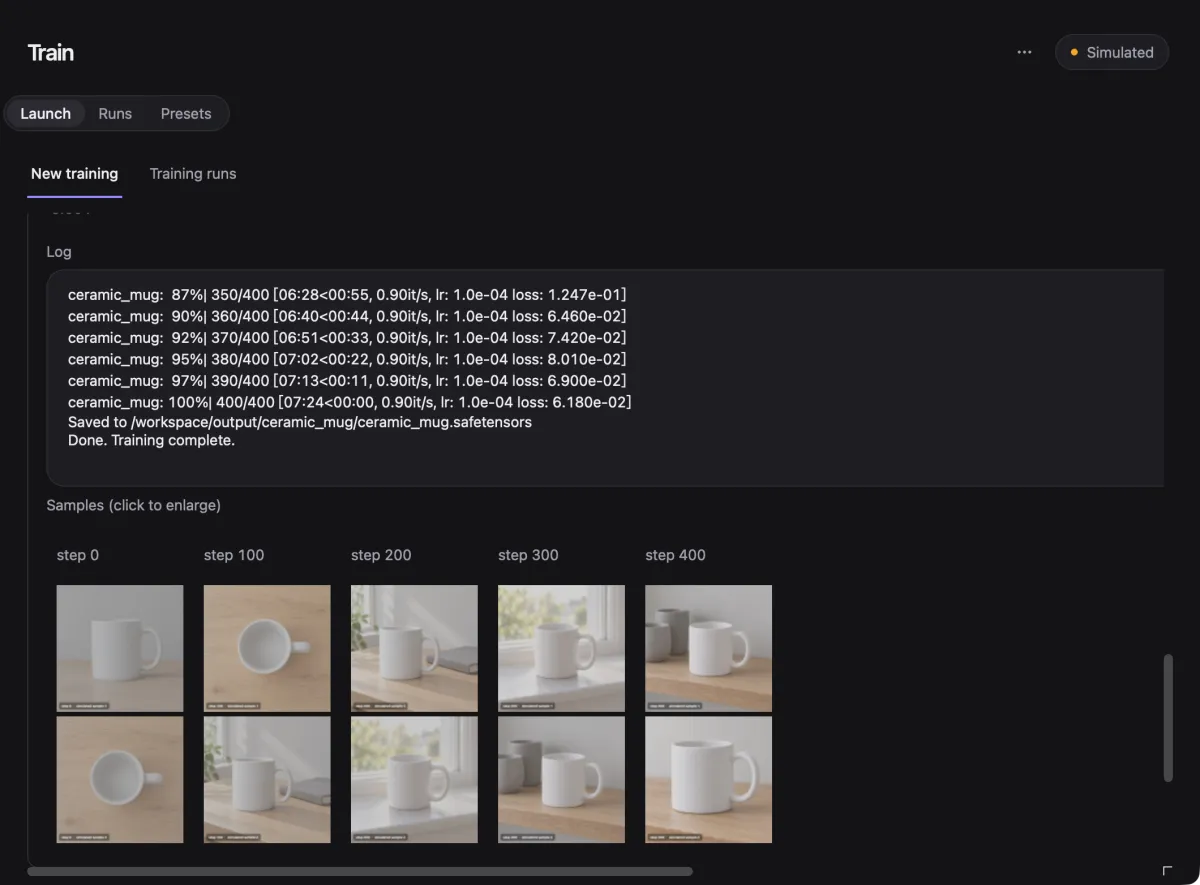Switch to the Launch tab
This screenshot has width=1200, height=885.
tap(46, 113)
